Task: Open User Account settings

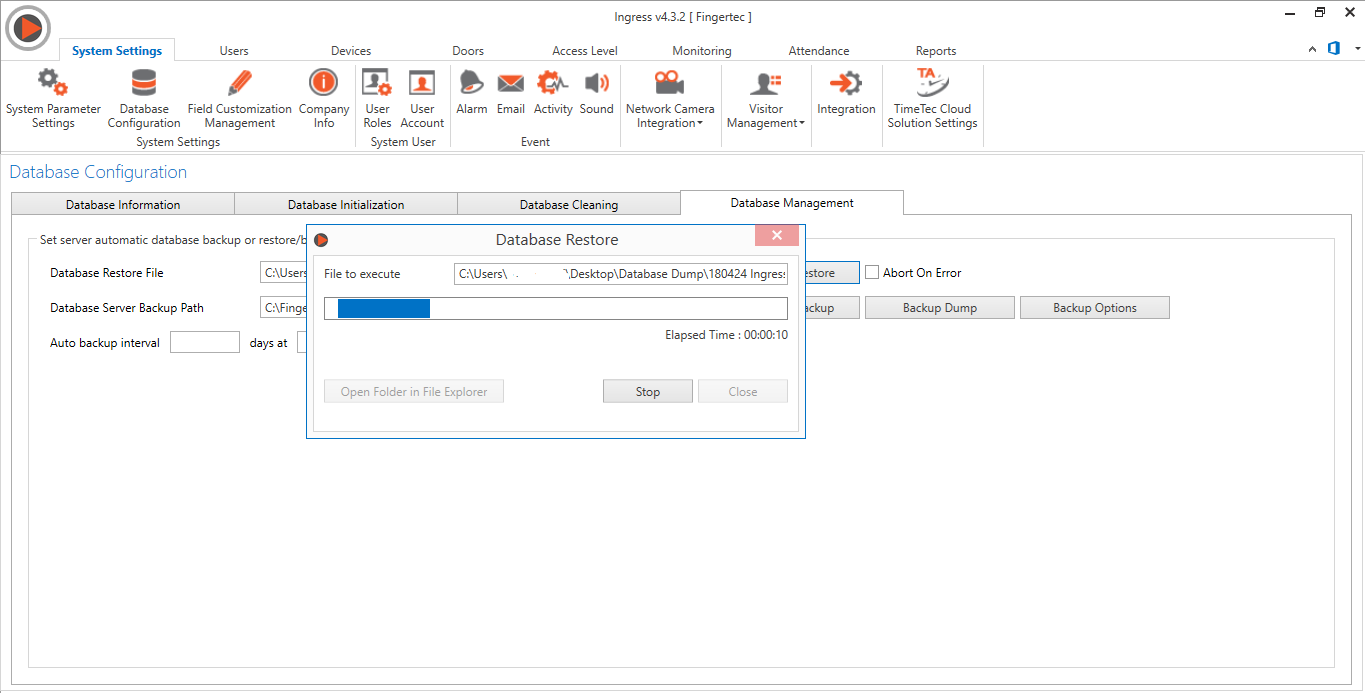Action: (422, 99)
